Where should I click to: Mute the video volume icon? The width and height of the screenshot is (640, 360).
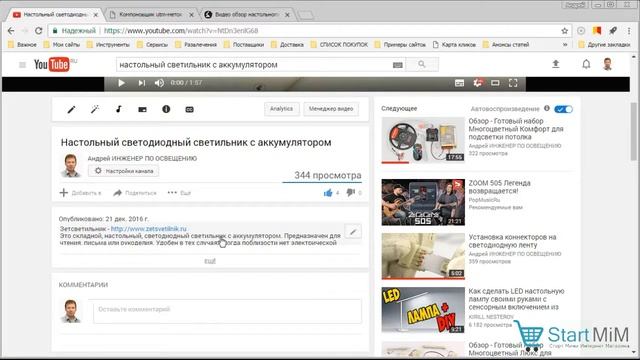point(159,83)
